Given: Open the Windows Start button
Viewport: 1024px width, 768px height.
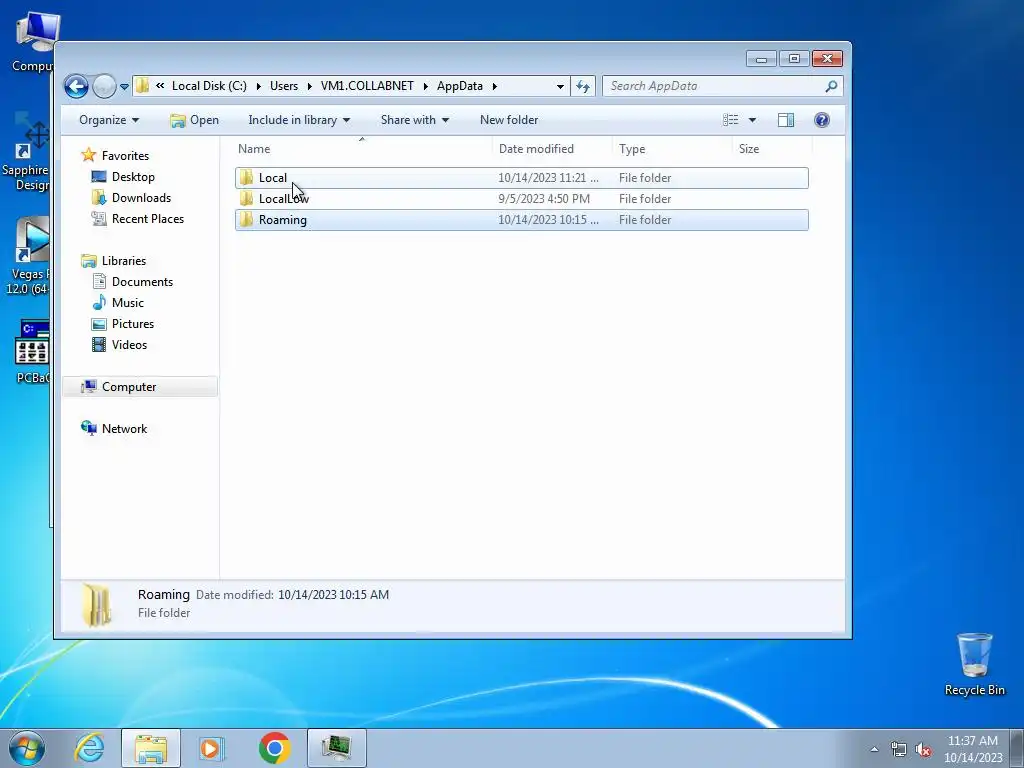Looking at the screenshot, I should 27,748.
